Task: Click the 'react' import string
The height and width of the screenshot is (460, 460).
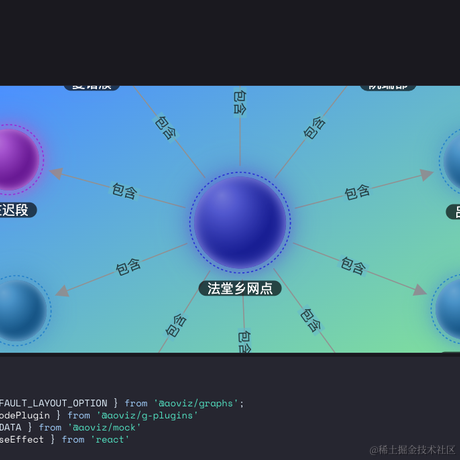Action: (x=110, y=439)
